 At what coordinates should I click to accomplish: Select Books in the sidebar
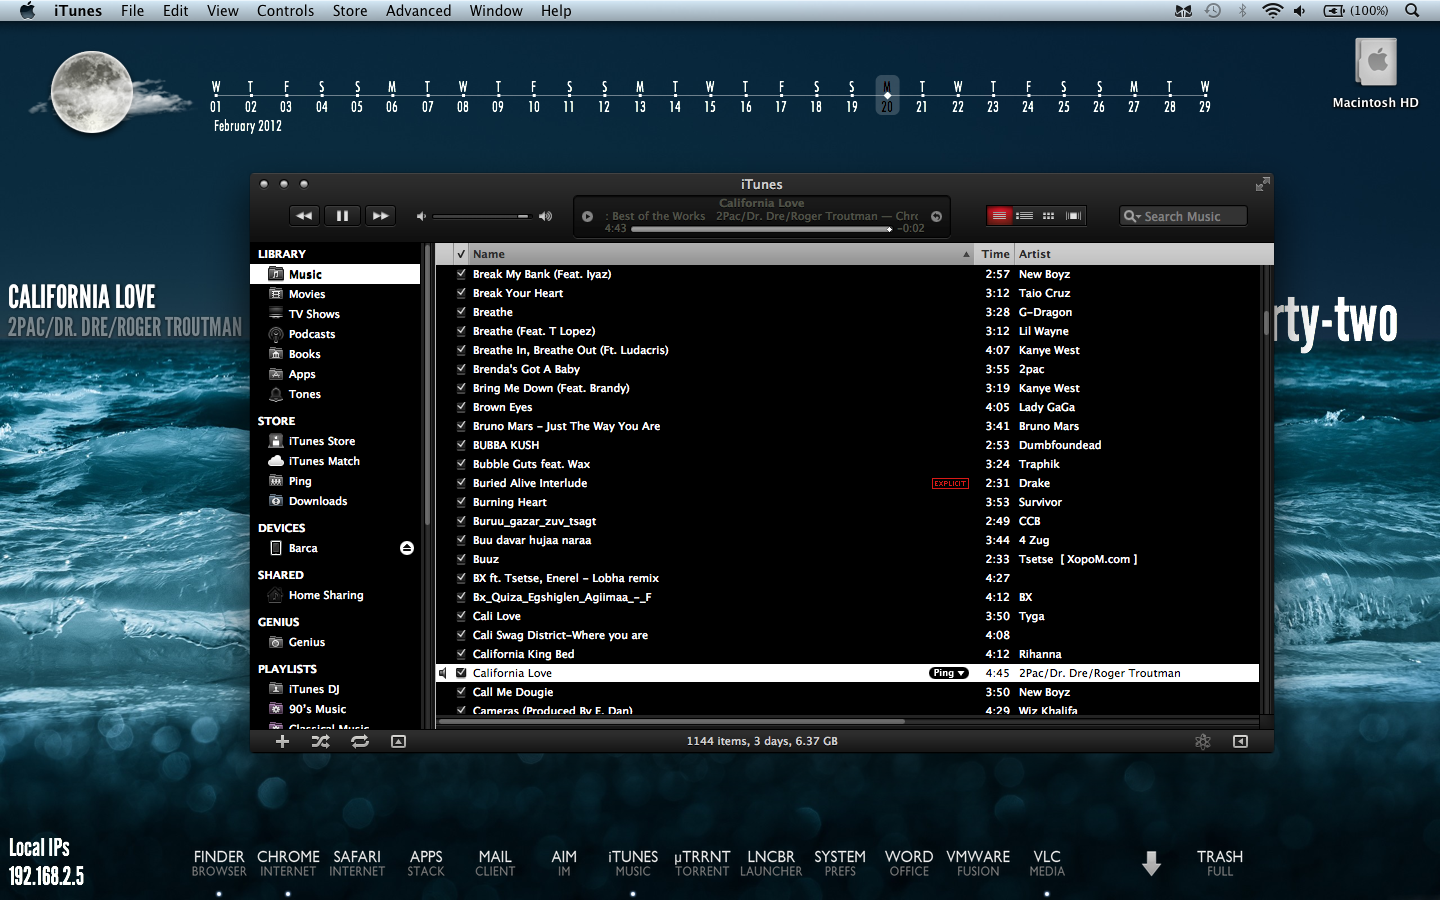tap(335, 354)
